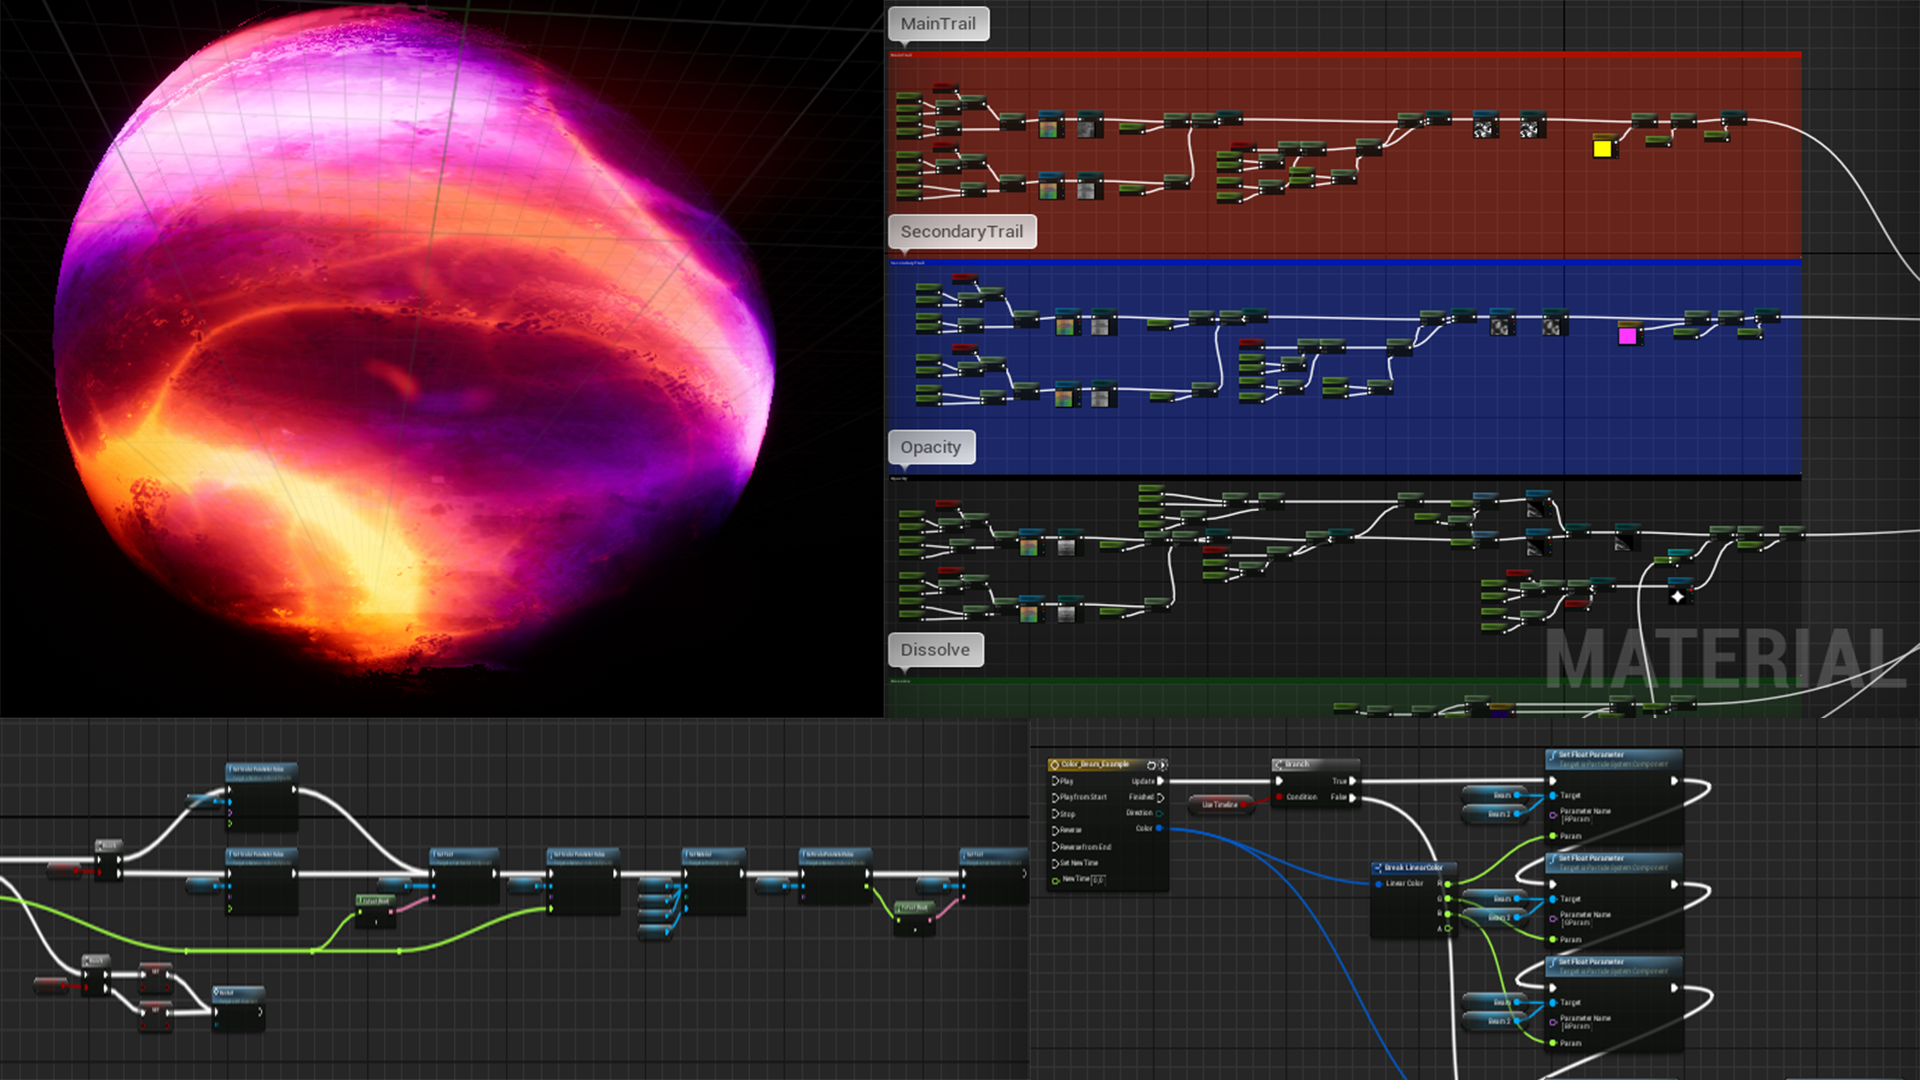
Task: Click the True execution pin on the Branch node
Action: 1352,781
